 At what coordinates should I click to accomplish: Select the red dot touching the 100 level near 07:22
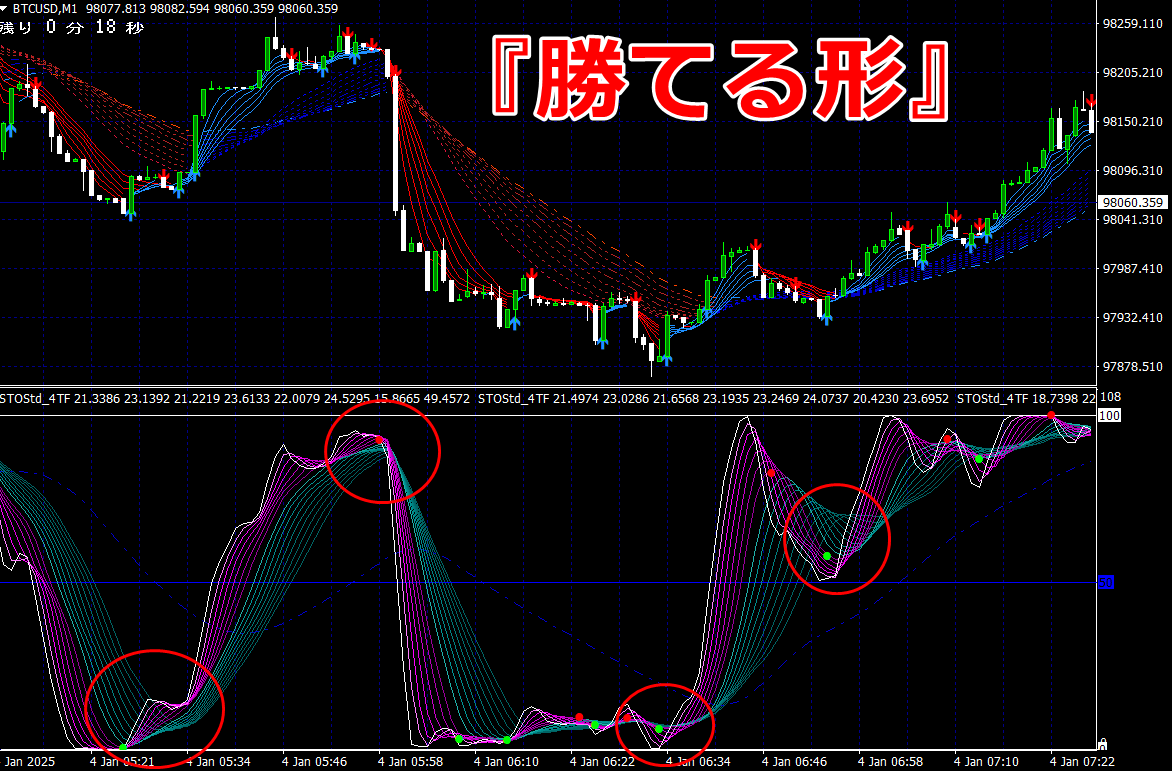tap(1051, 415)
